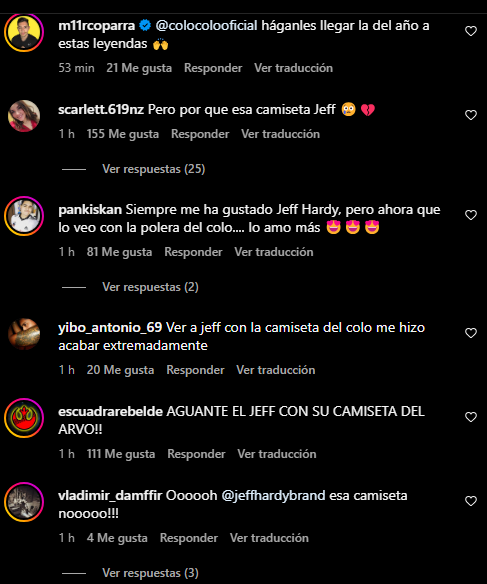Image resolution: width=487 pixels, height=584 pixels.
Task: Open escuadrarebelde's rebel logo avatar
Action: (24, 418)
